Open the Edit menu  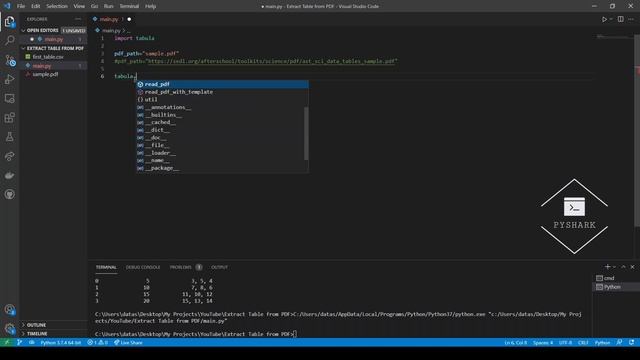(x=36, y=6)
